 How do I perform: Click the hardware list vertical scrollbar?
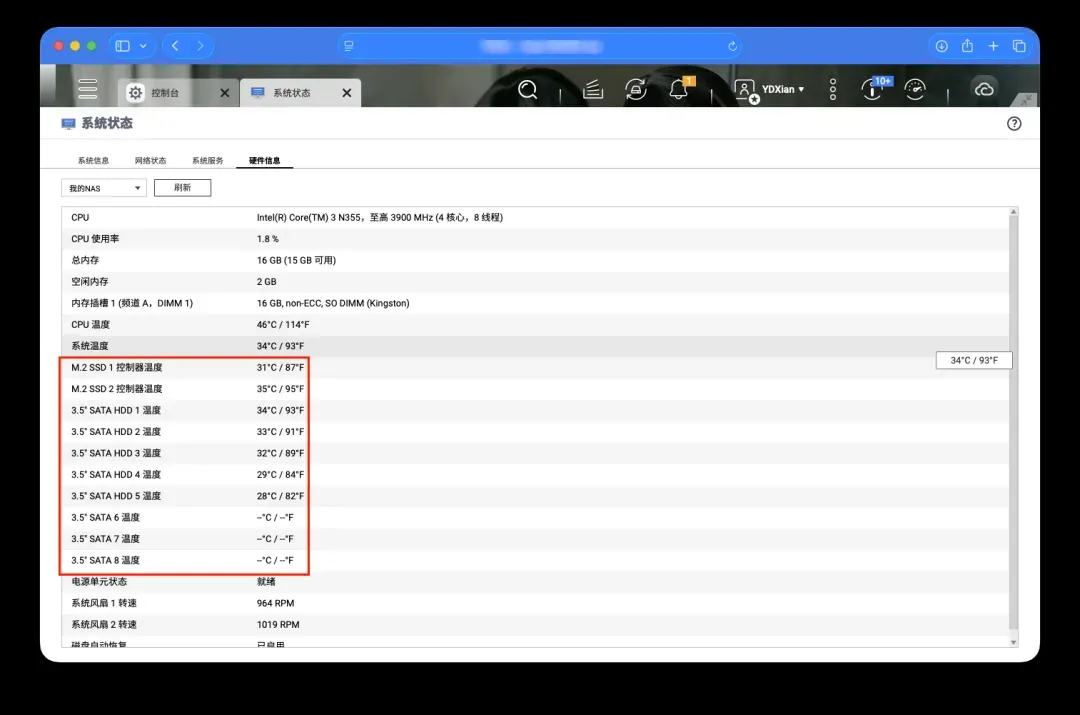[1015, 420]
